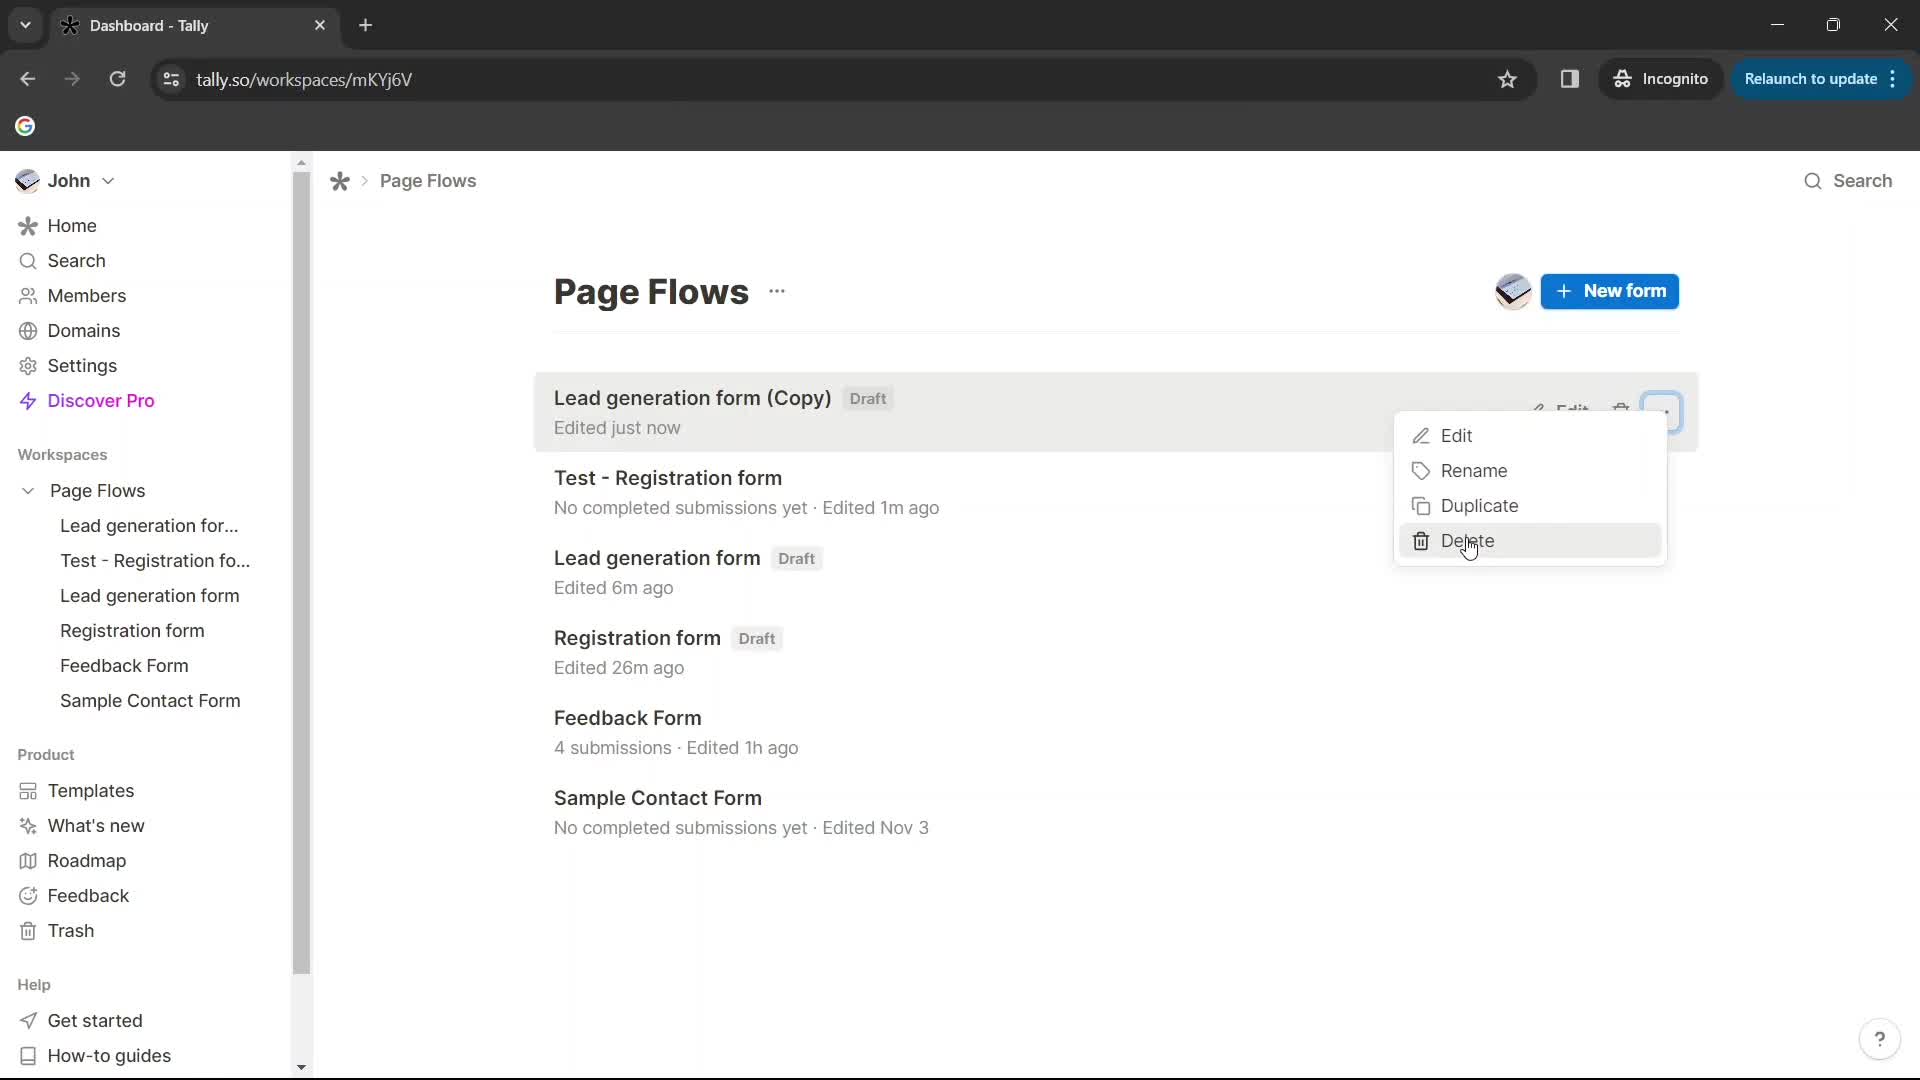This screenshot has height=1080, width=1920.
Task: Click the Discover Pro upgrade link
Action: (102, 400)
